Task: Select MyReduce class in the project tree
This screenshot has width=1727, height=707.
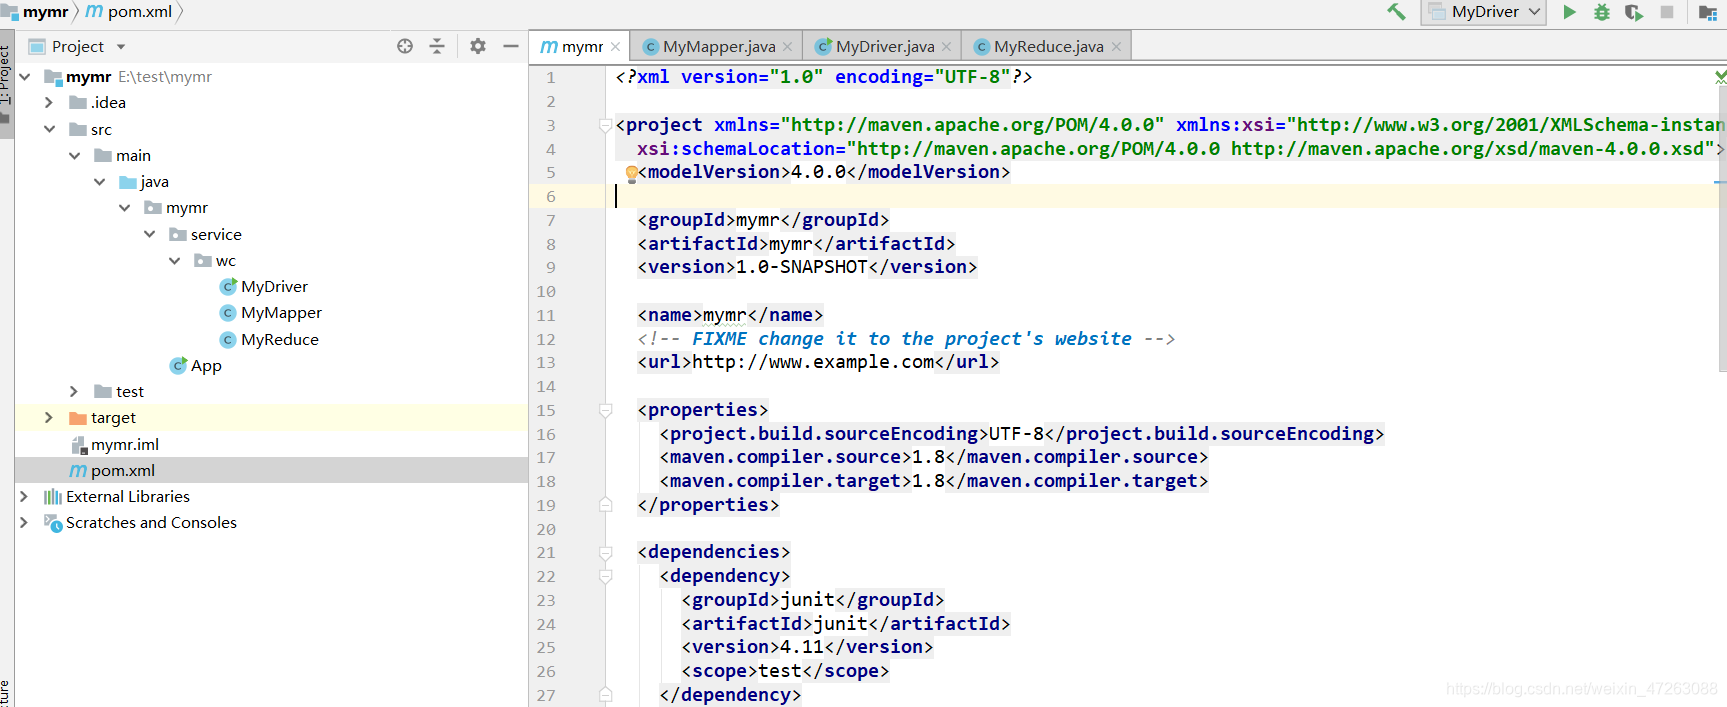Action: click(269, 340)
